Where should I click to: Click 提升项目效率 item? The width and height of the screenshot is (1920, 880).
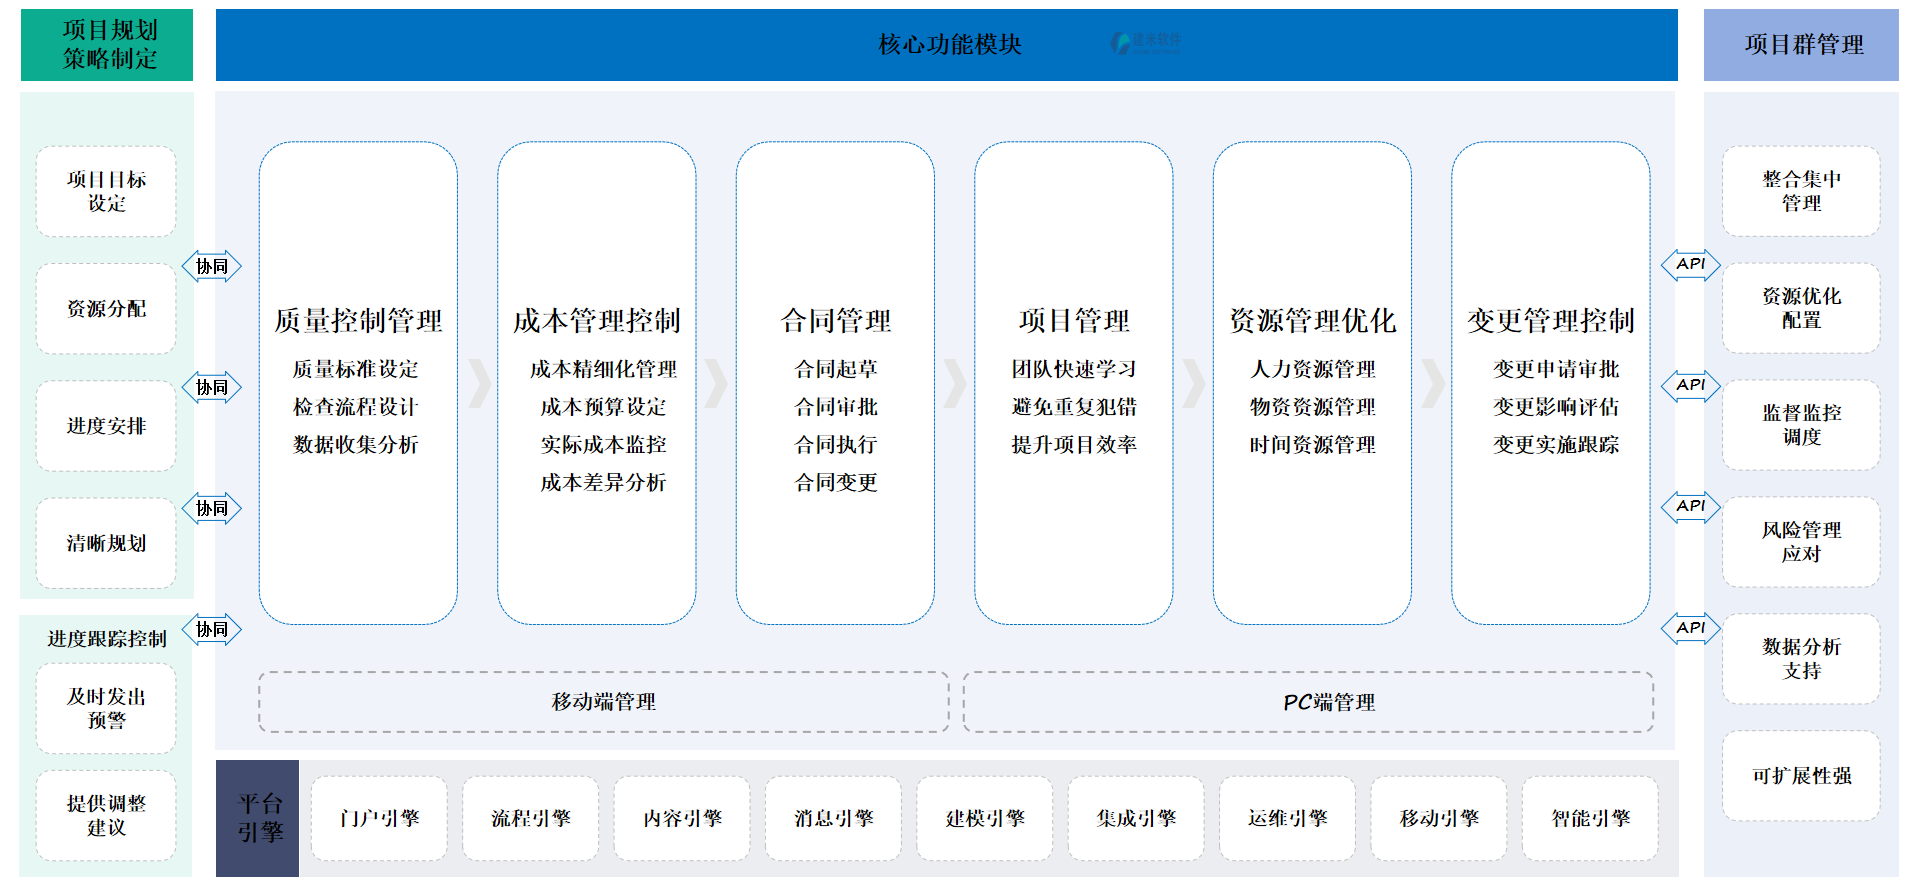pyautogui.click(x=1074, y=444)
